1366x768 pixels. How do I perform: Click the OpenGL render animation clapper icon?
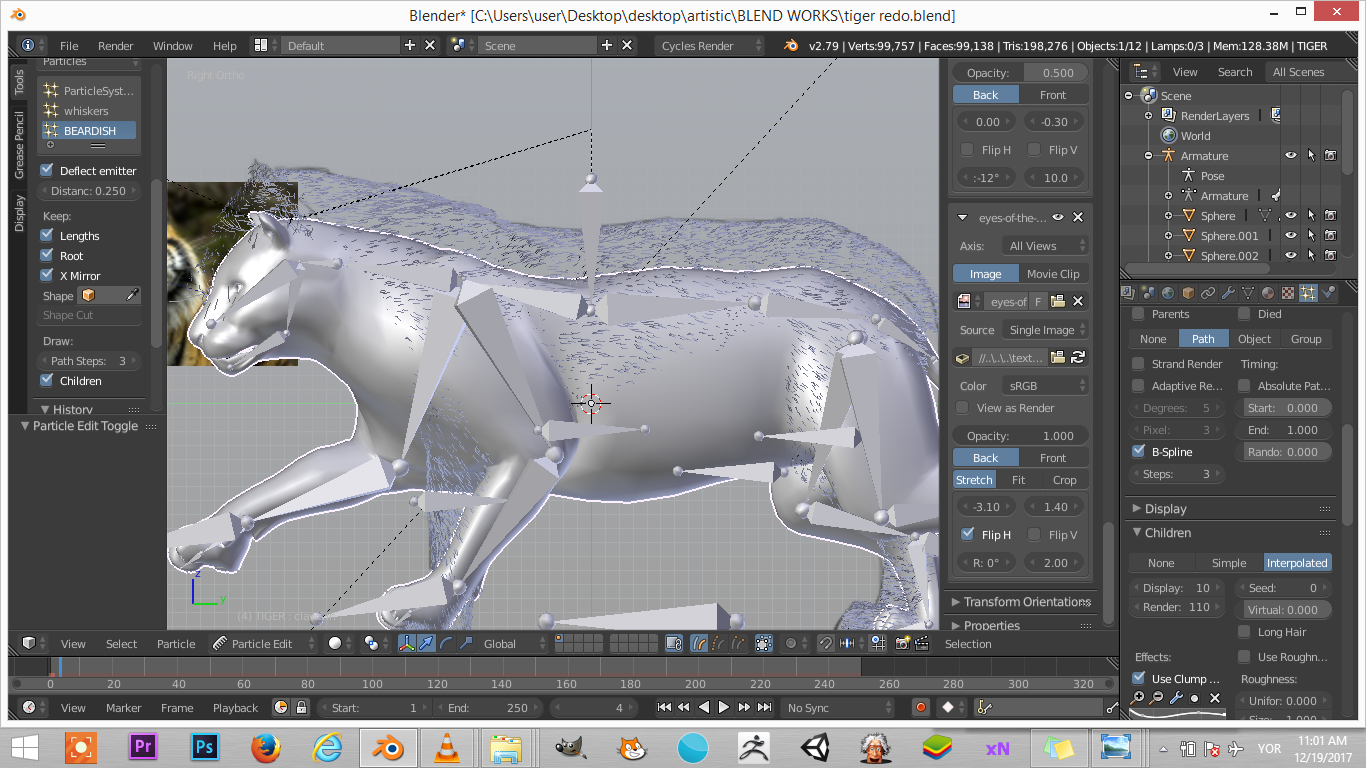tap(922, 643)
